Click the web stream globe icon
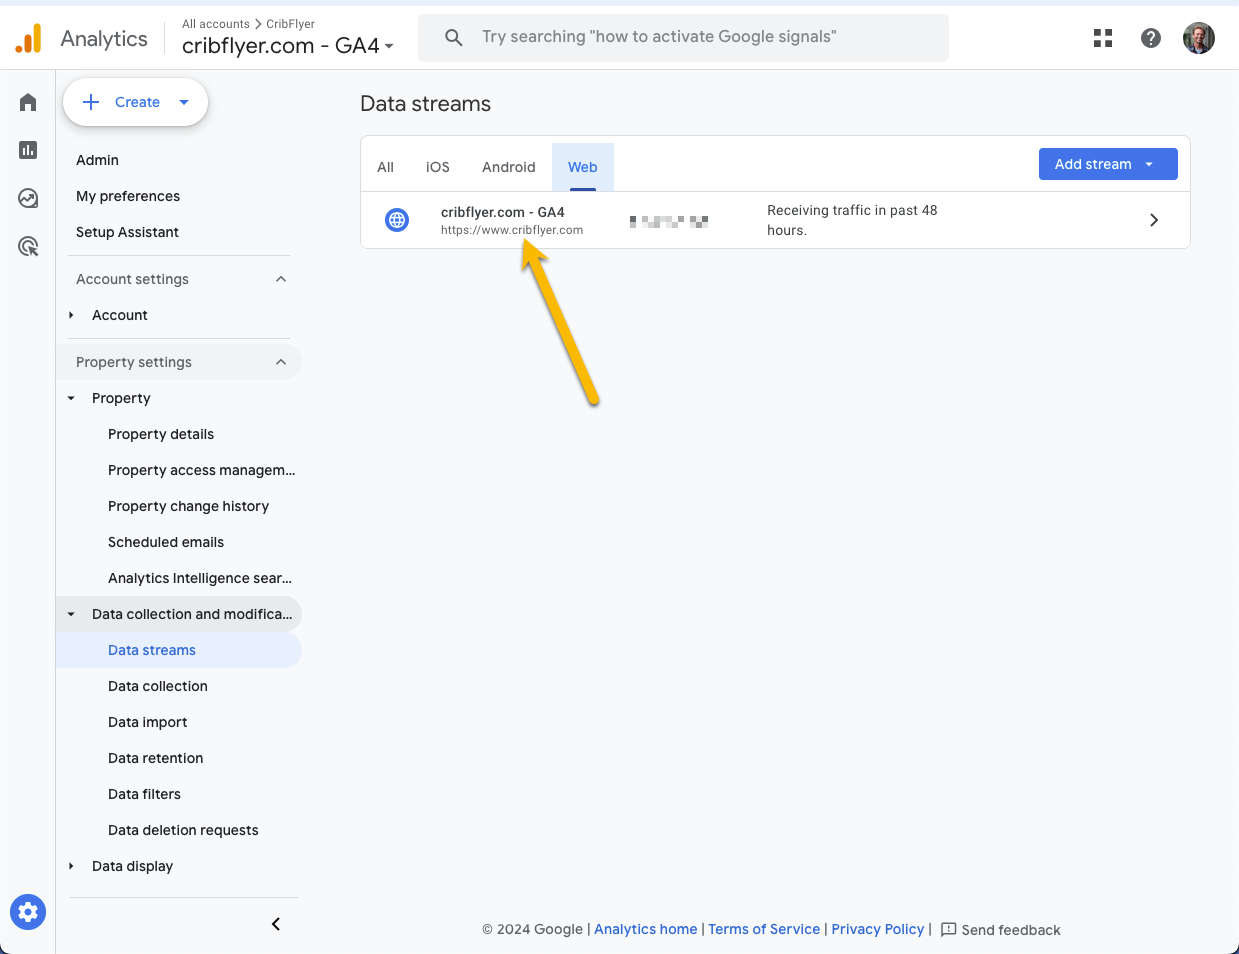The width and height of the screenshot is (1239, 954). 397,220
